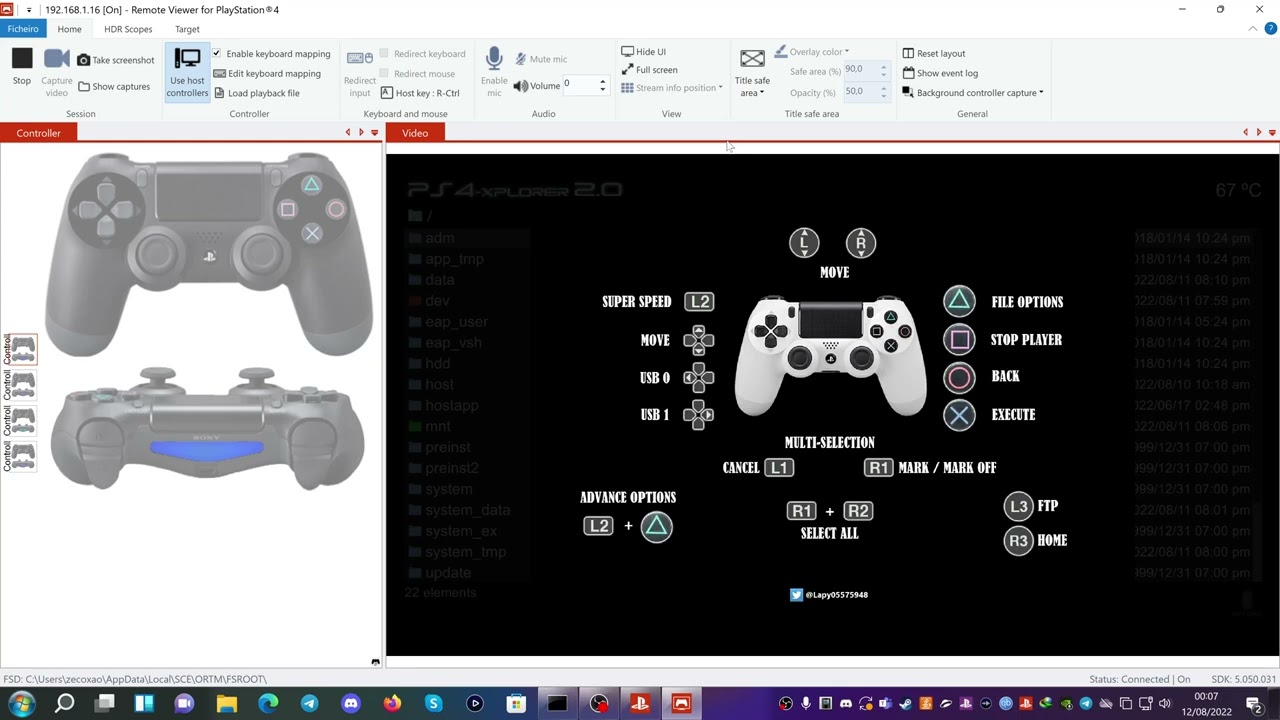1280x720 pixels.
Task: Click the Cross button on controller panel
Action: click(x=312, y=233)
